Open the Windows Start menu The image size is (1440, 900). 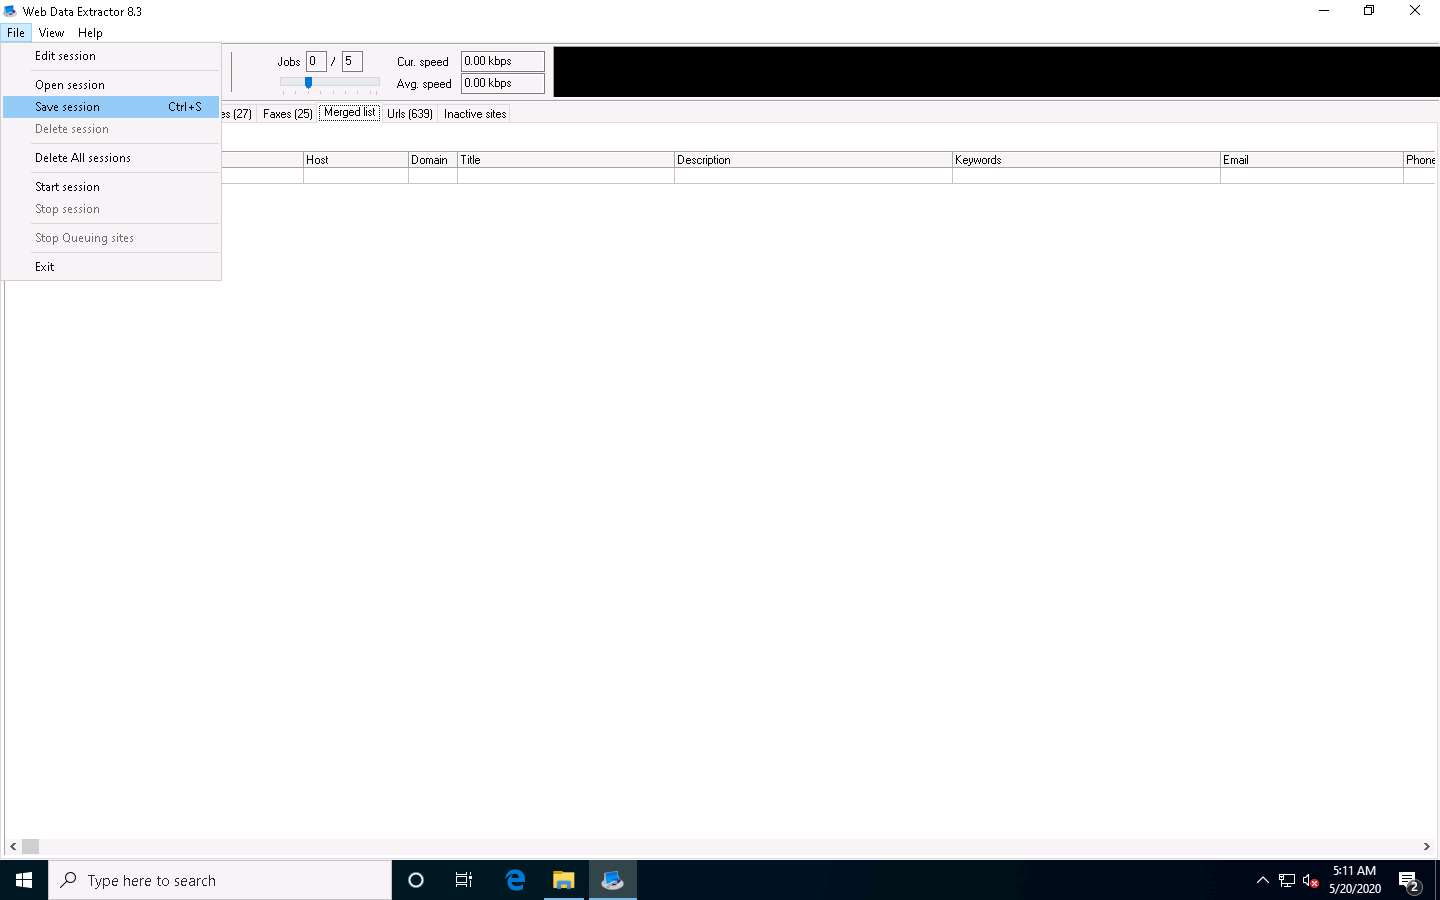coord(24,880)
